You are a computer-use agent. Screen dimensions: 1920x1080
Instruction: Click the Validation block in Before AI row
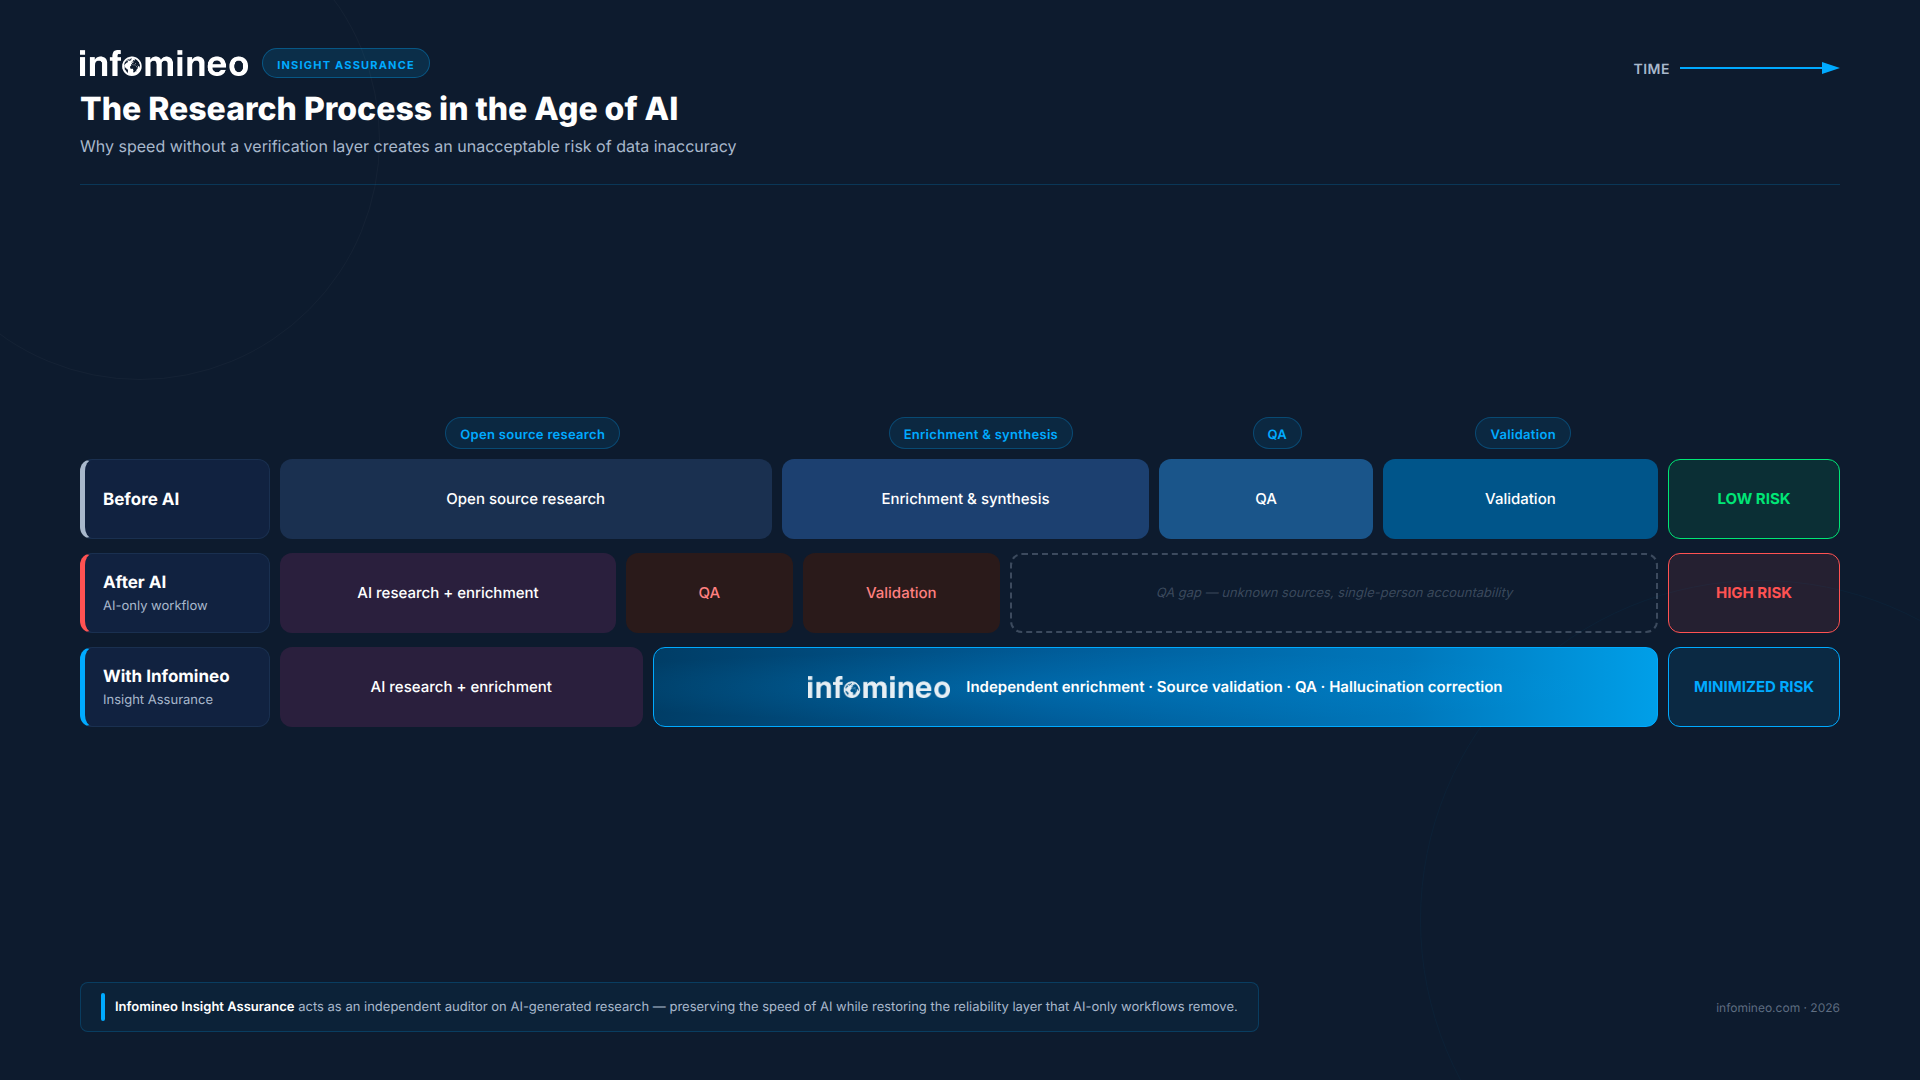[1520, 499]
